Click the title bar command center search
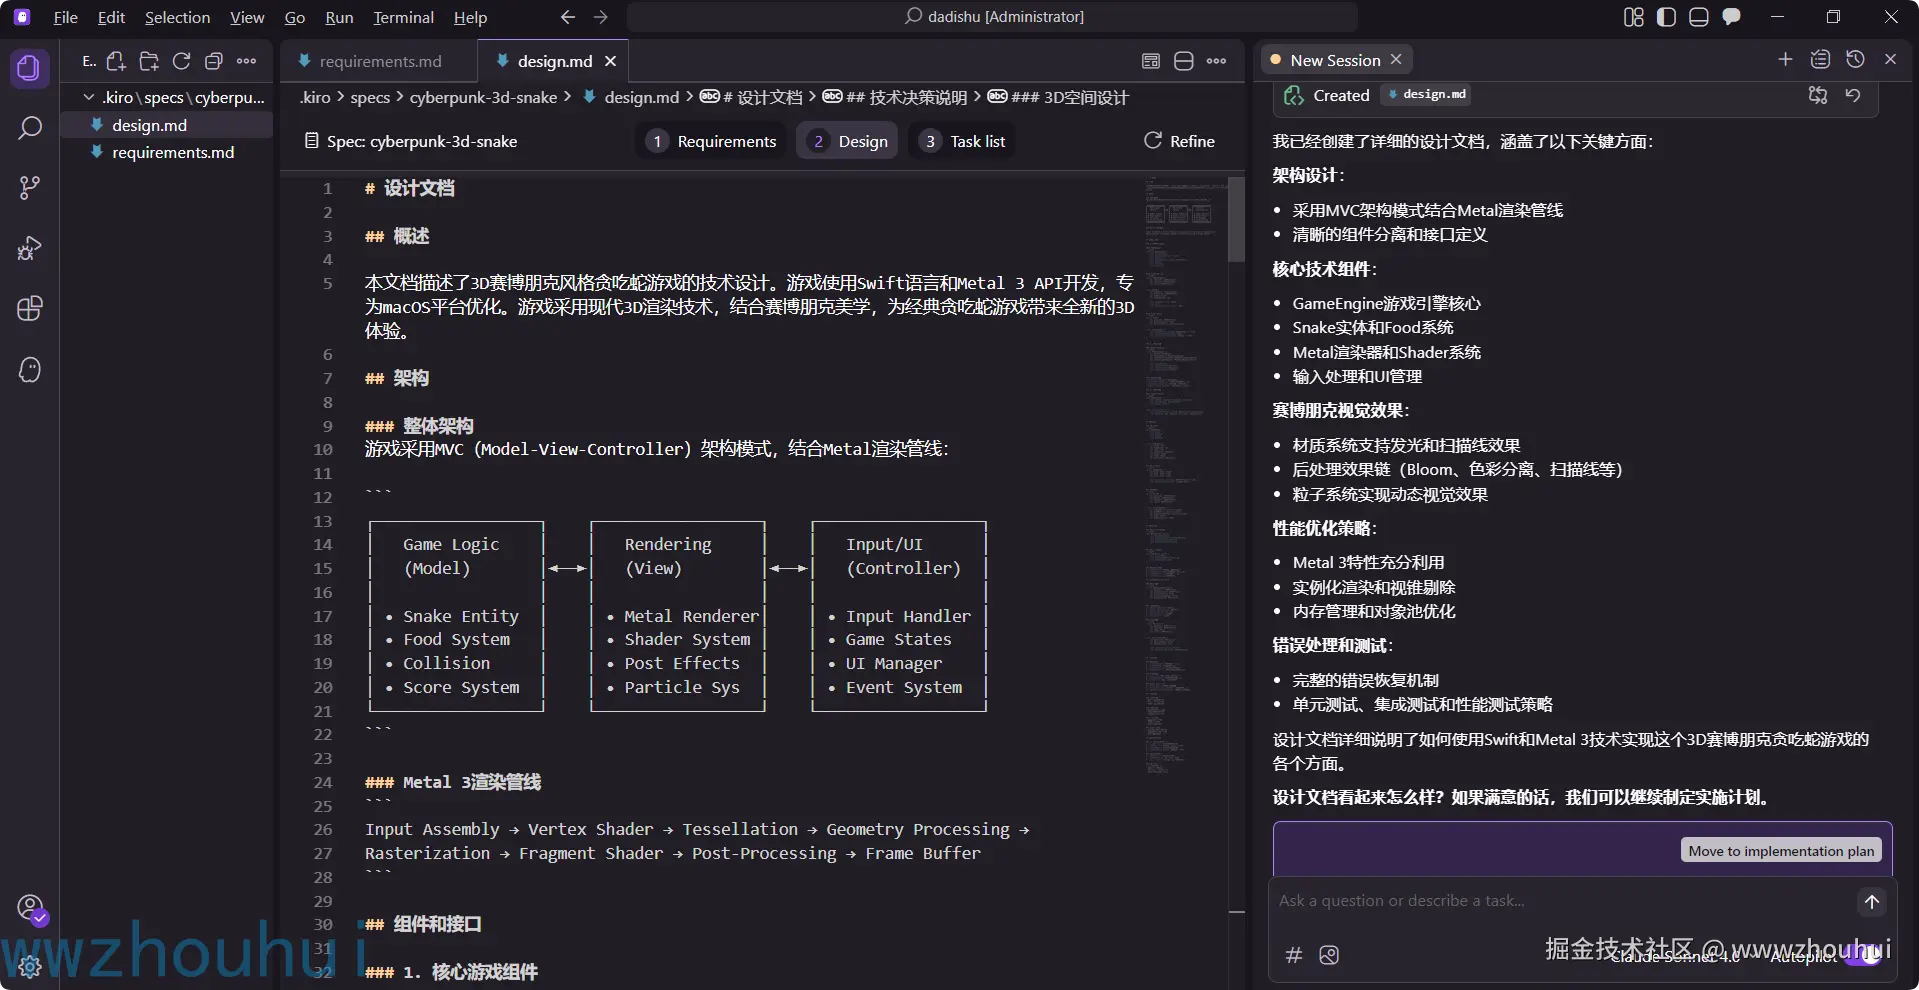The width and height of the screenshot is (1919, 990). click(992, 17)
